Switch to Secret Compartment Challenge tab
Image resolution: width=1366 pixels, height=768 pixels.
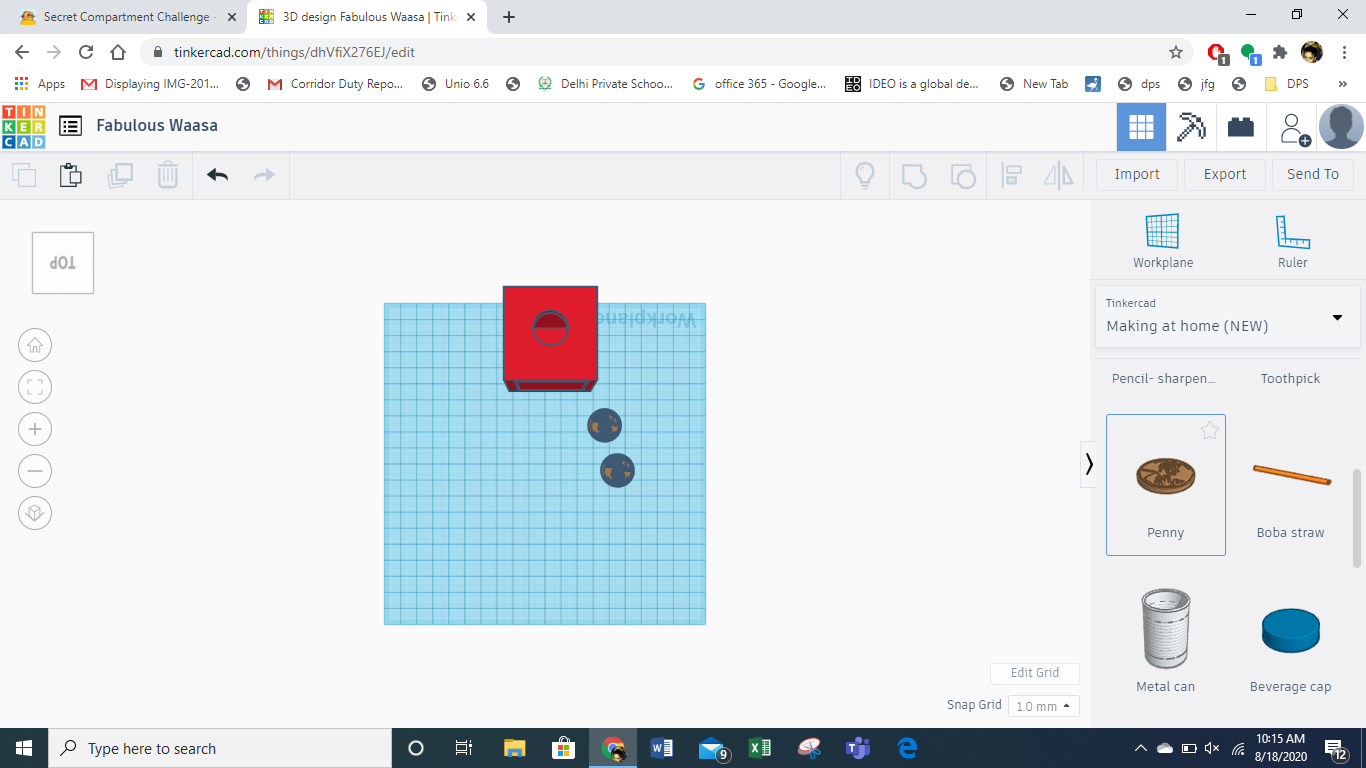[x=128, y=17]
